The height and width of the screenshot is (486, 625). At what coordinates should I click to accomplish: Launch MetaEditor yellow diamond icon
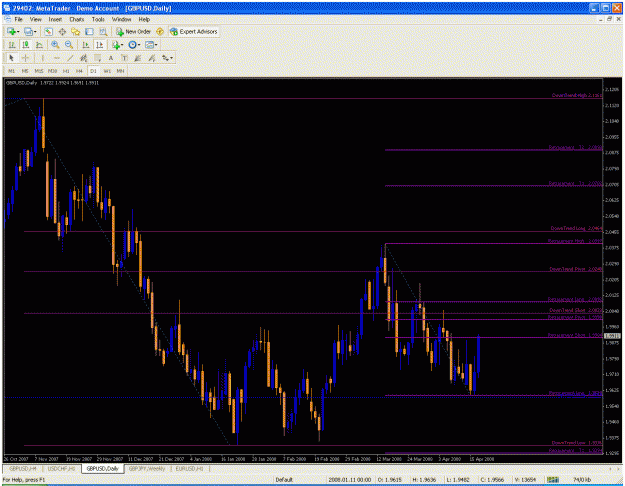[160, 31]
